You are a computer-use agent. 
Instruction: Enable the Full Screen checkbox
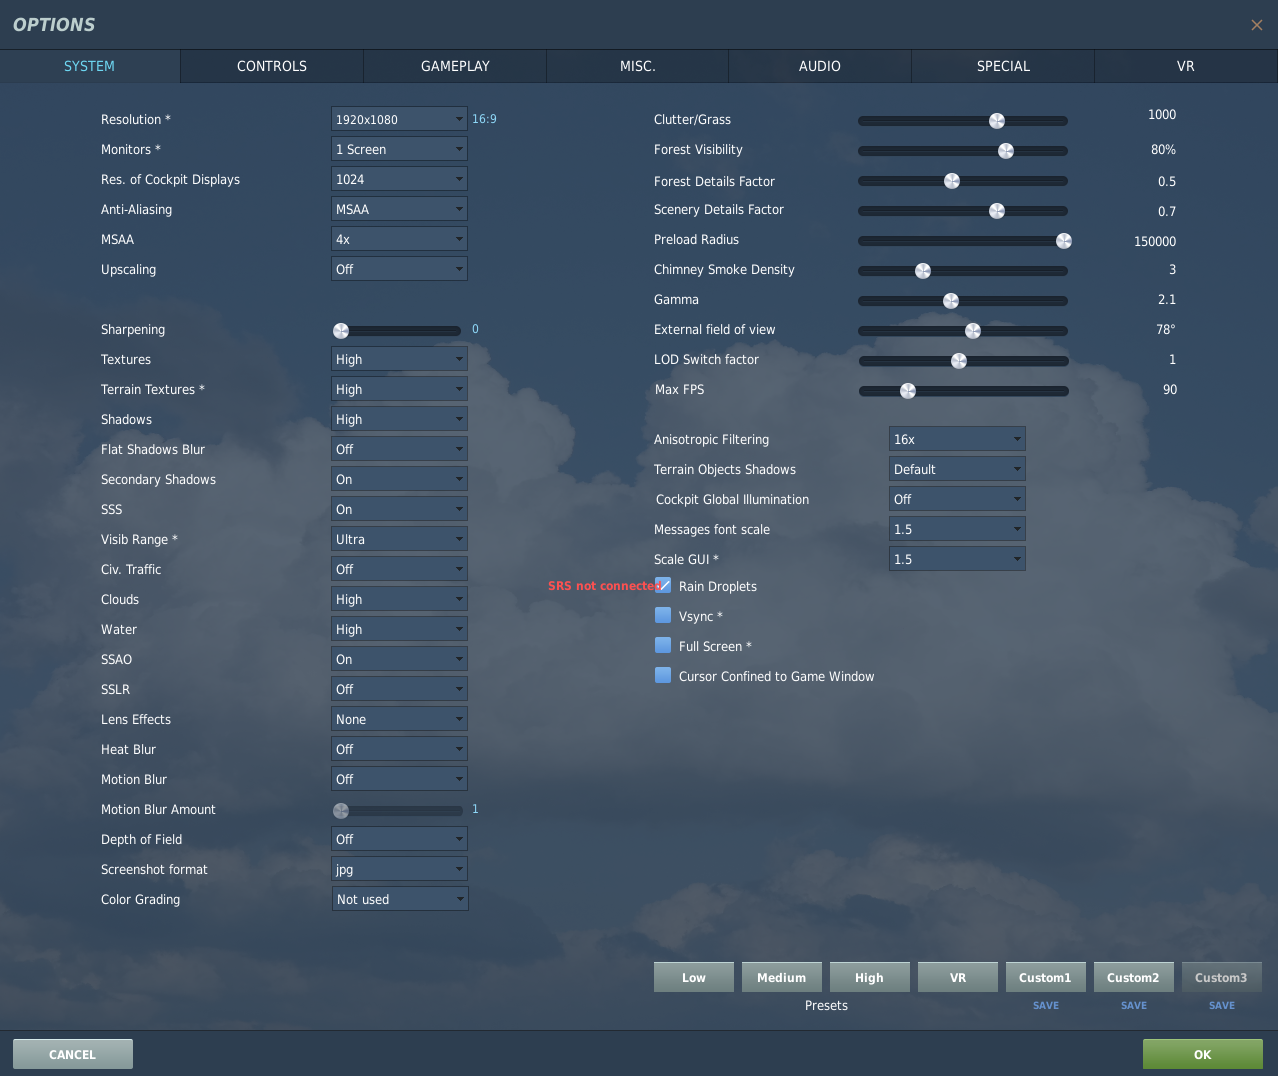tap(663, 645)
